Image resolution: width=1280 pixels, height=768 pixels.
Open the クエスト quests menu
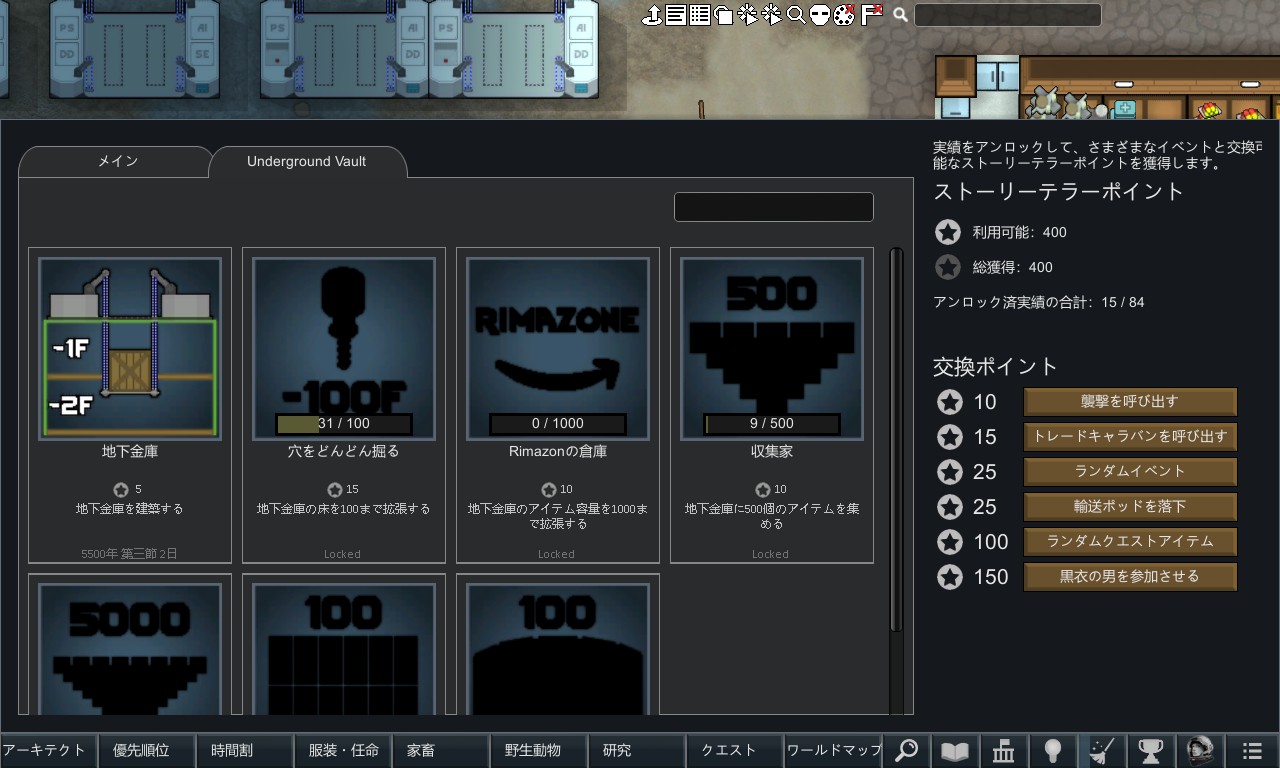pyautogui.click(x=735, y=750)
